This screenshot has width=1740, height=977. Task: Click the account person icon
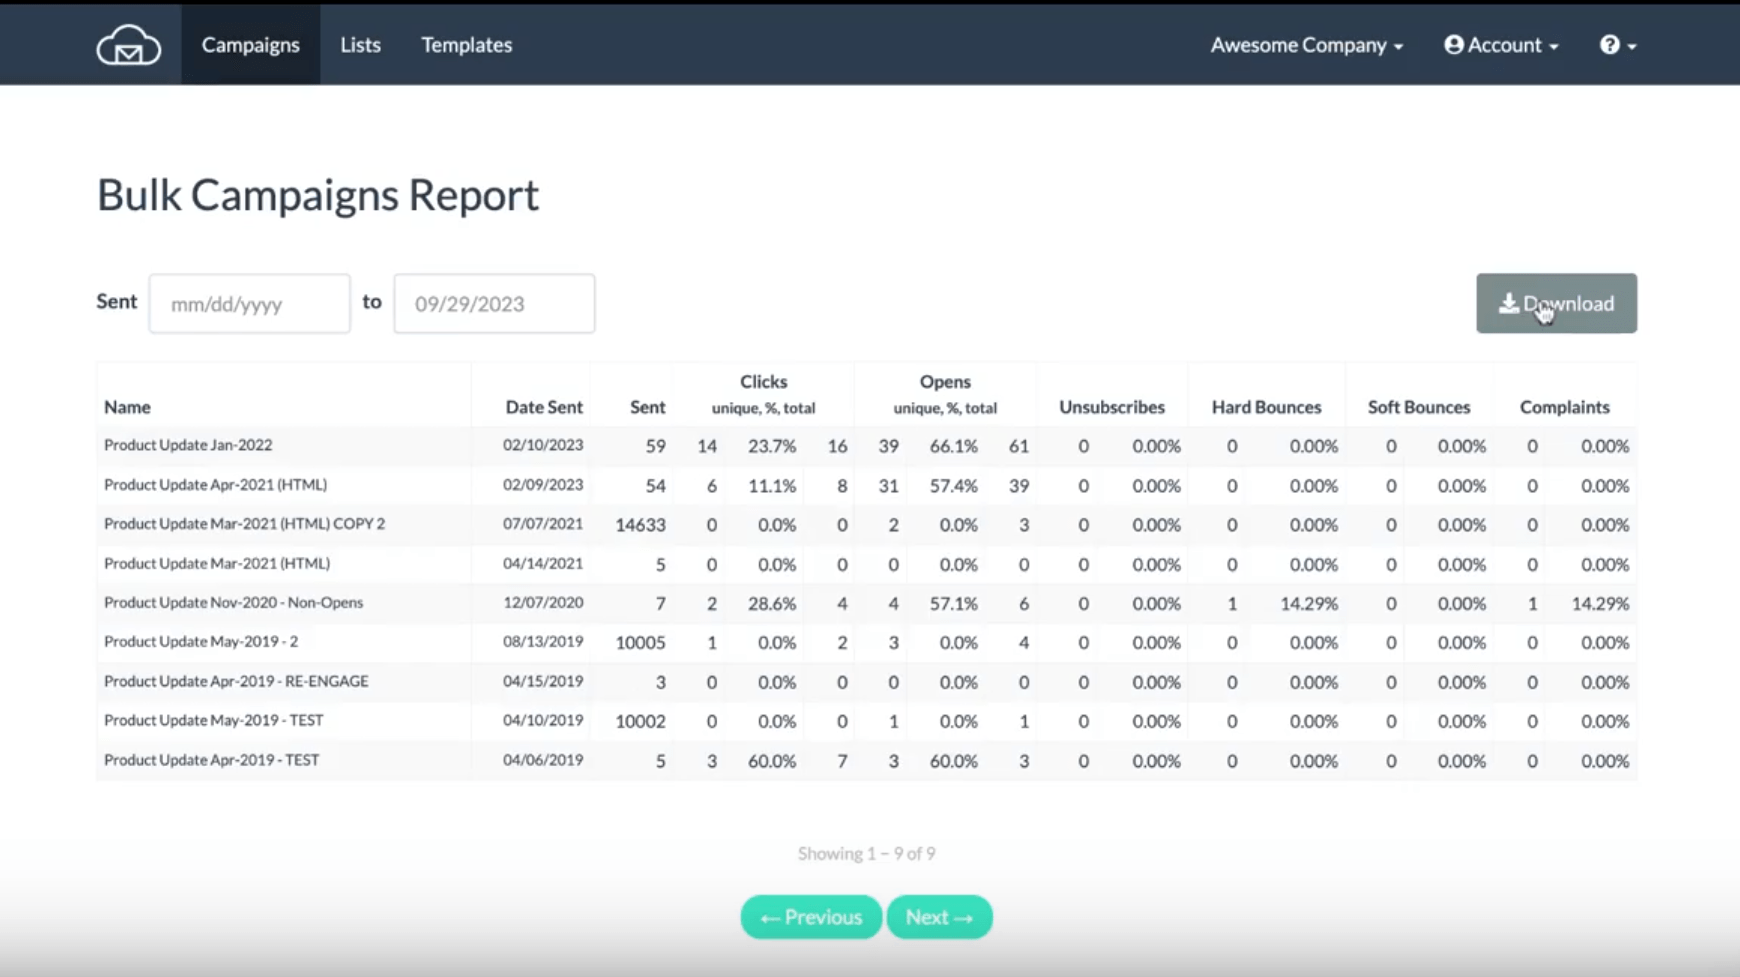(1454, 44)
